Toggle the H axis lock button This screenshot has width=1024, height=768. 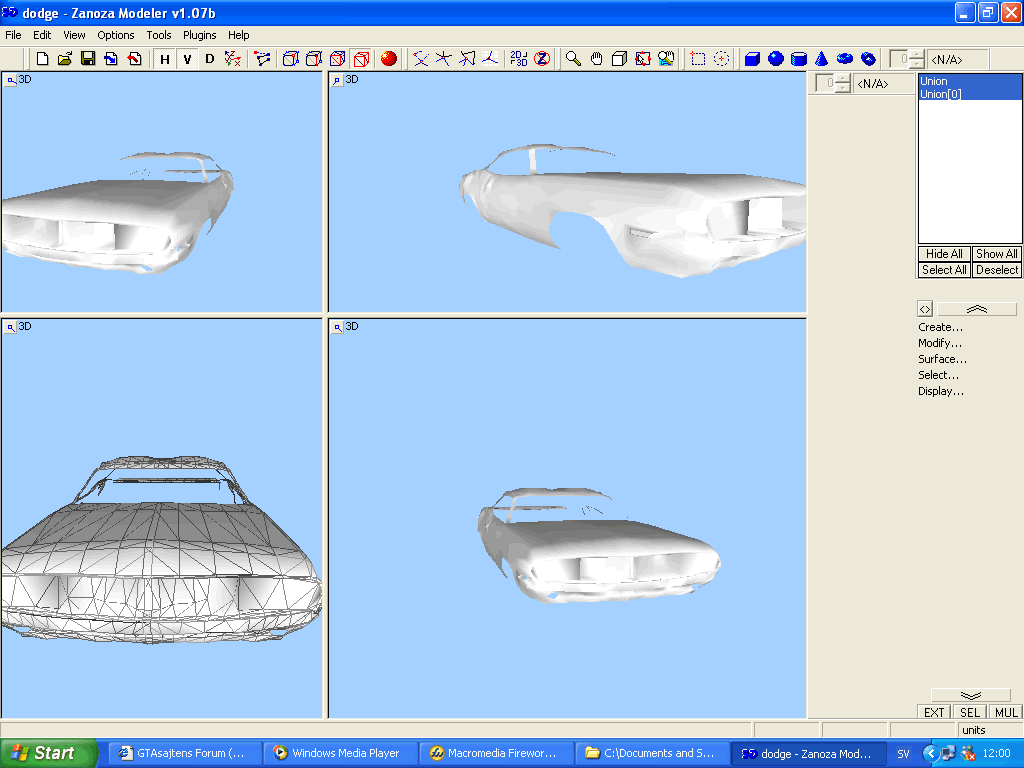tap(165, 59)
